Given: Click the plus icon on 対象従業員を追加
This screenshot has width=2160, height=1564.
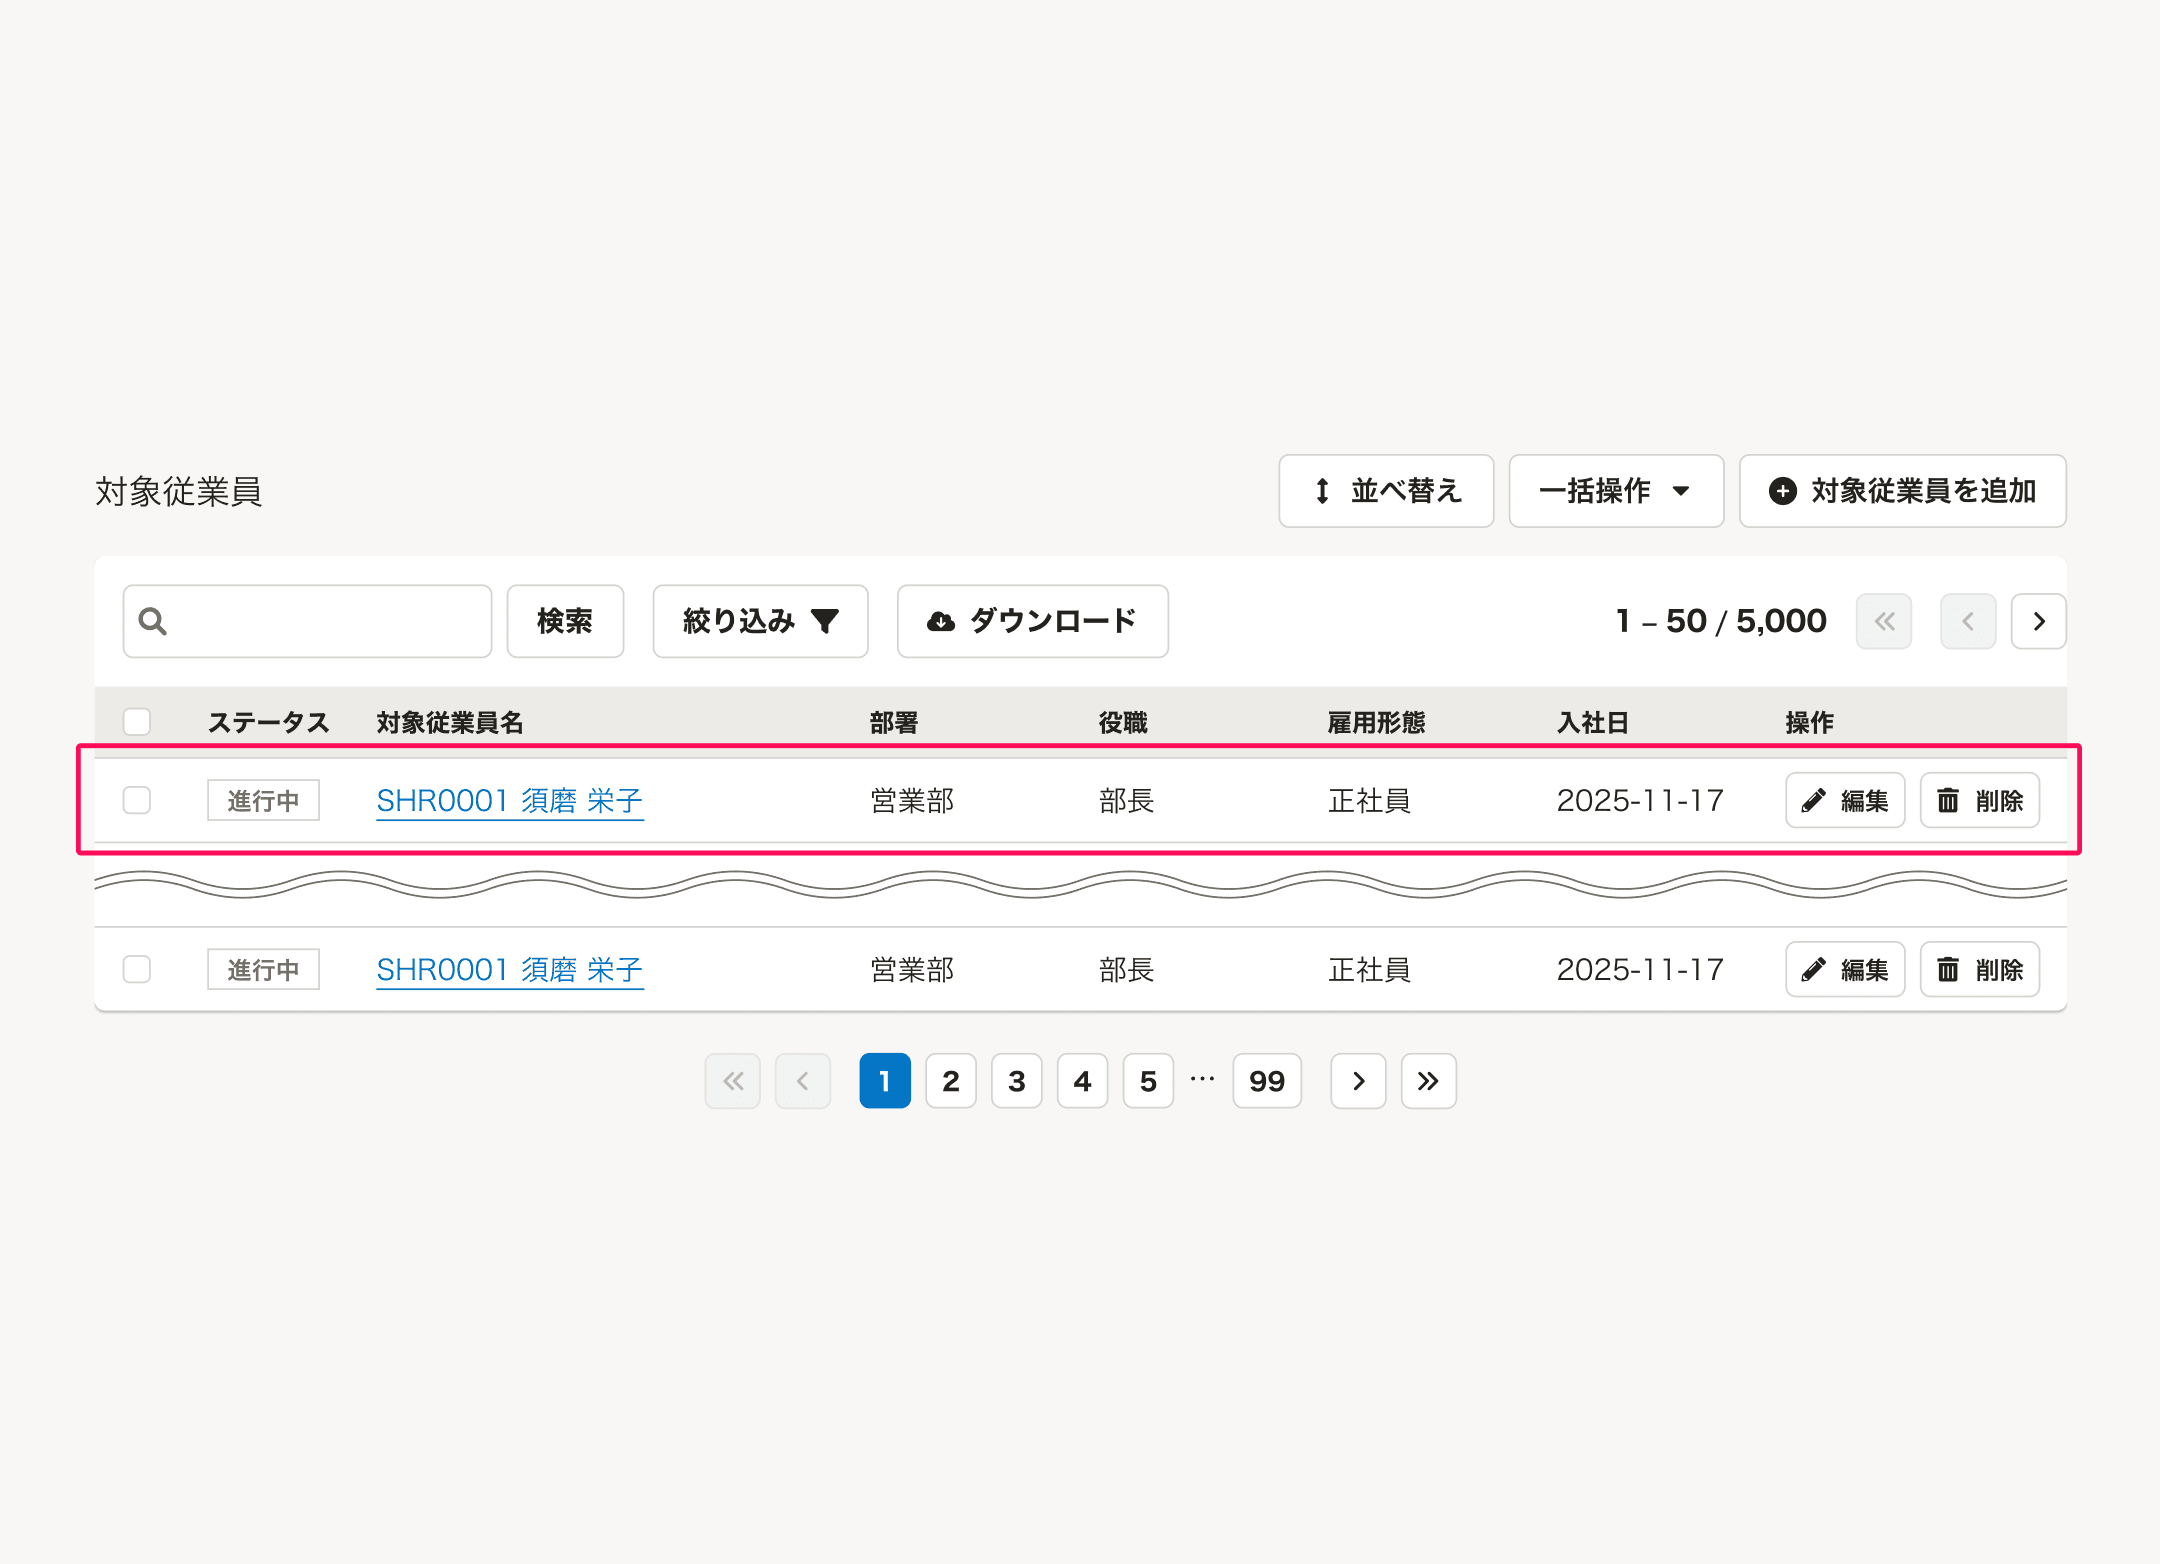Looking at the screenshot, I should pos(1784,491).
